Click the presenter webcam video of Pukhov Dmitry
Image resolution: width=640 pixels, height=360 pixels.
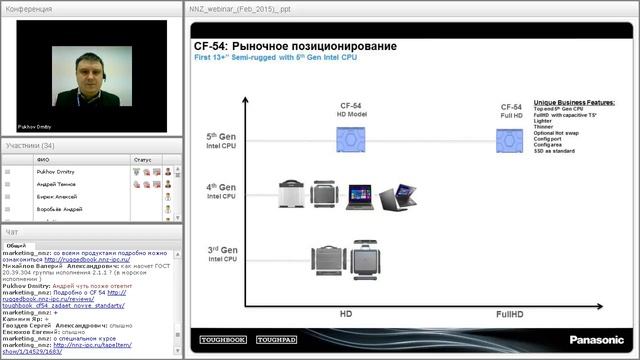pyautogui.click(x=92, y=76)
